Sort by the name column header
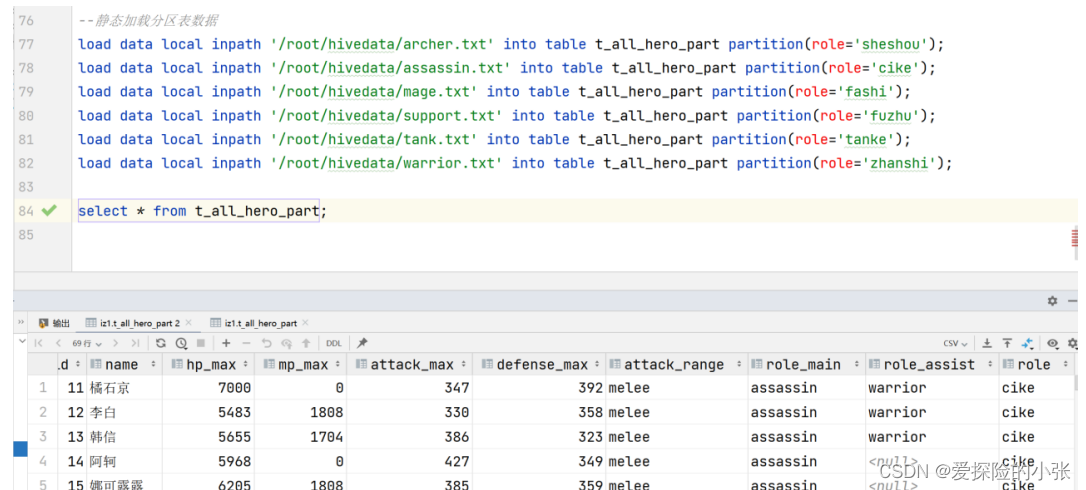 click(x=124, y=365)
